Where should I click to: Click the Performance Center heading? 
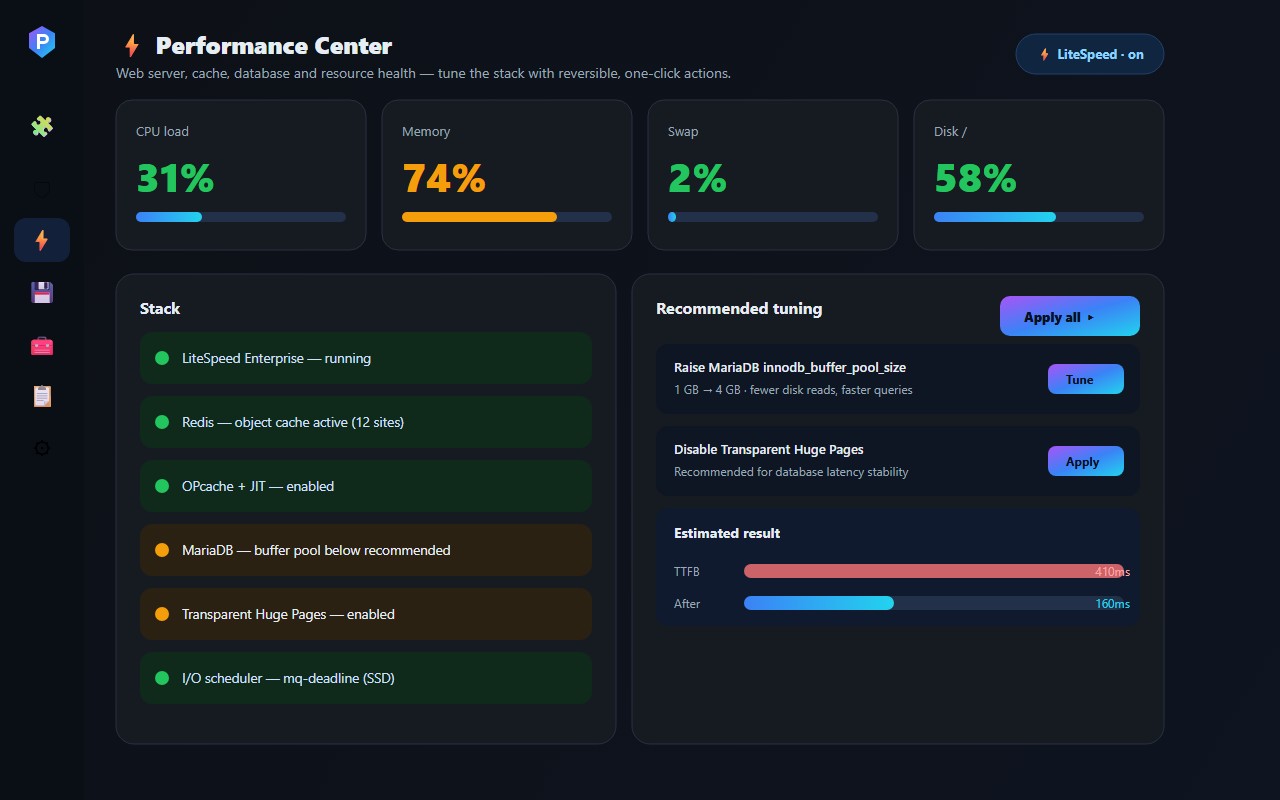274,46
